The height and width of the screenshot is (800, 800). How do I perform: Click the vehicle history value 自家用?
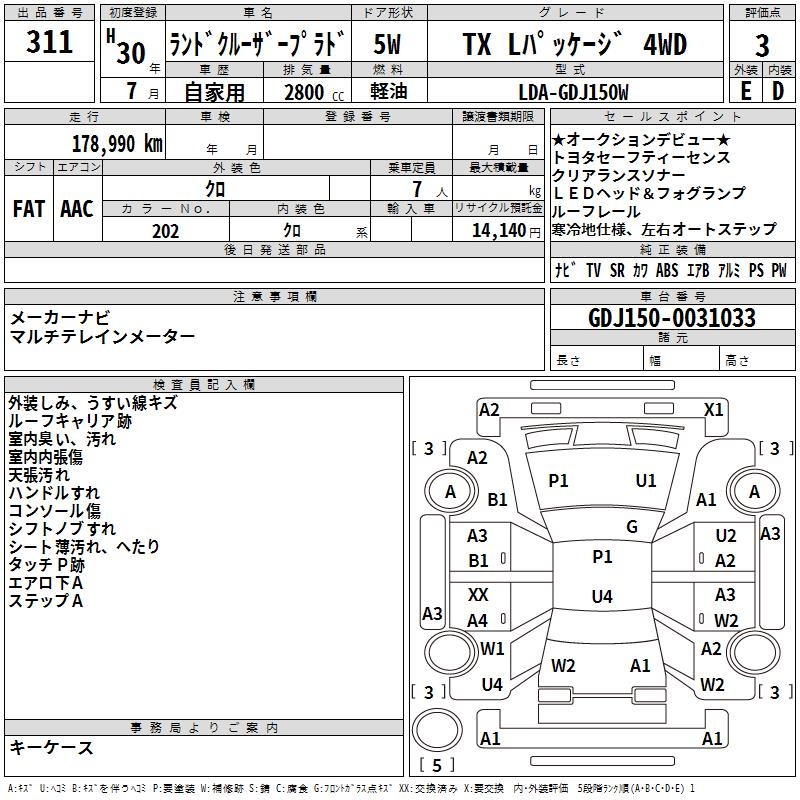214,92
